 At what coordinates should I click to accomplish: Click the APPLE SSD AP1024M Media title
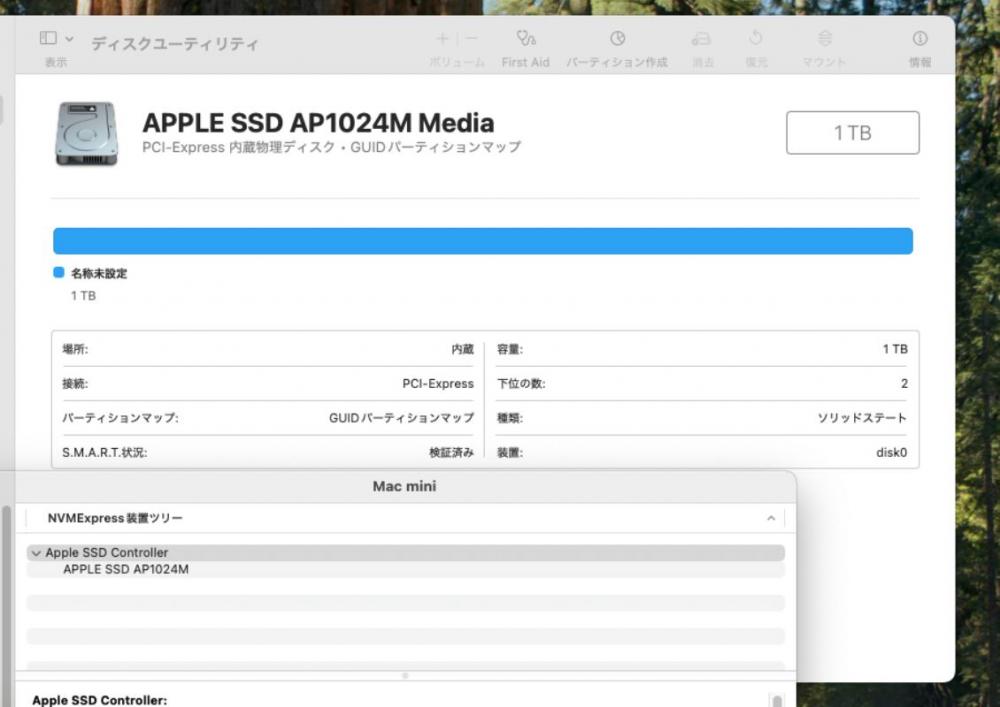click(x=318, y=122)
